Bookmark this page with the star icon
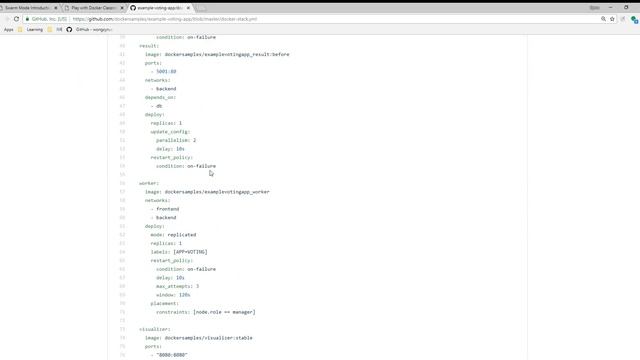 (x=612, y=19)
